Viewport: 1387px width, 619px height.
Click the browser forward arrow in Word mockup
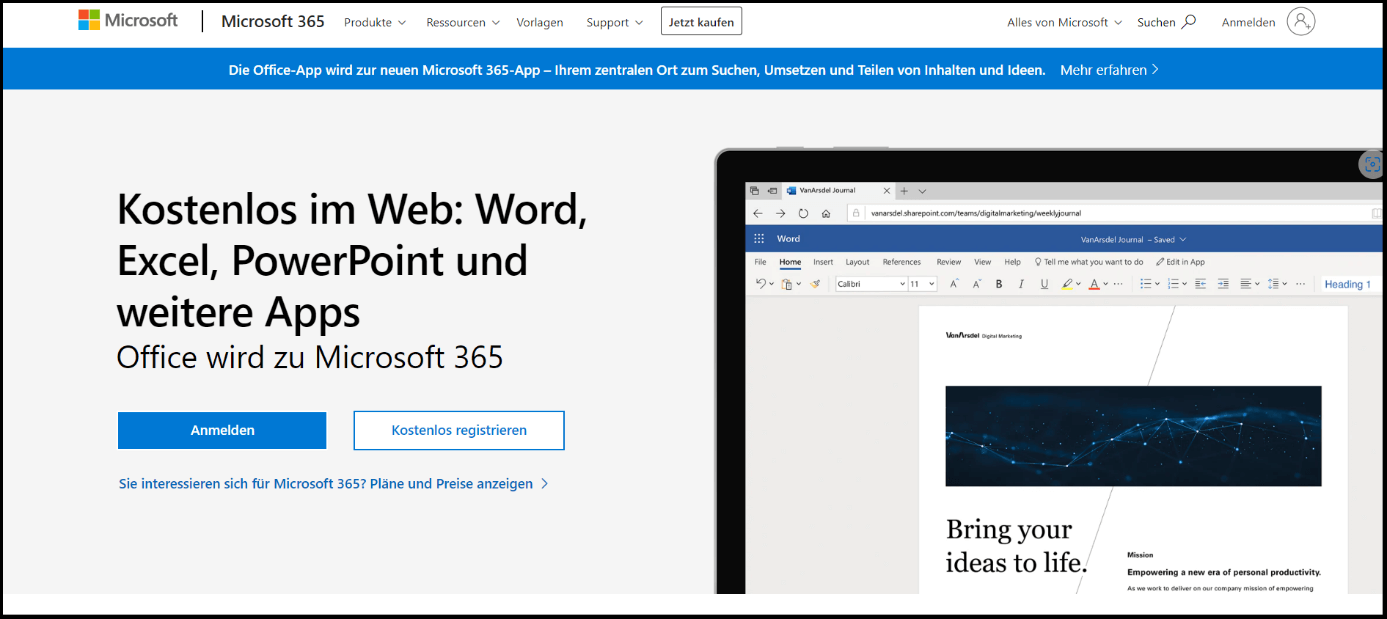click(x=780, y=213)
